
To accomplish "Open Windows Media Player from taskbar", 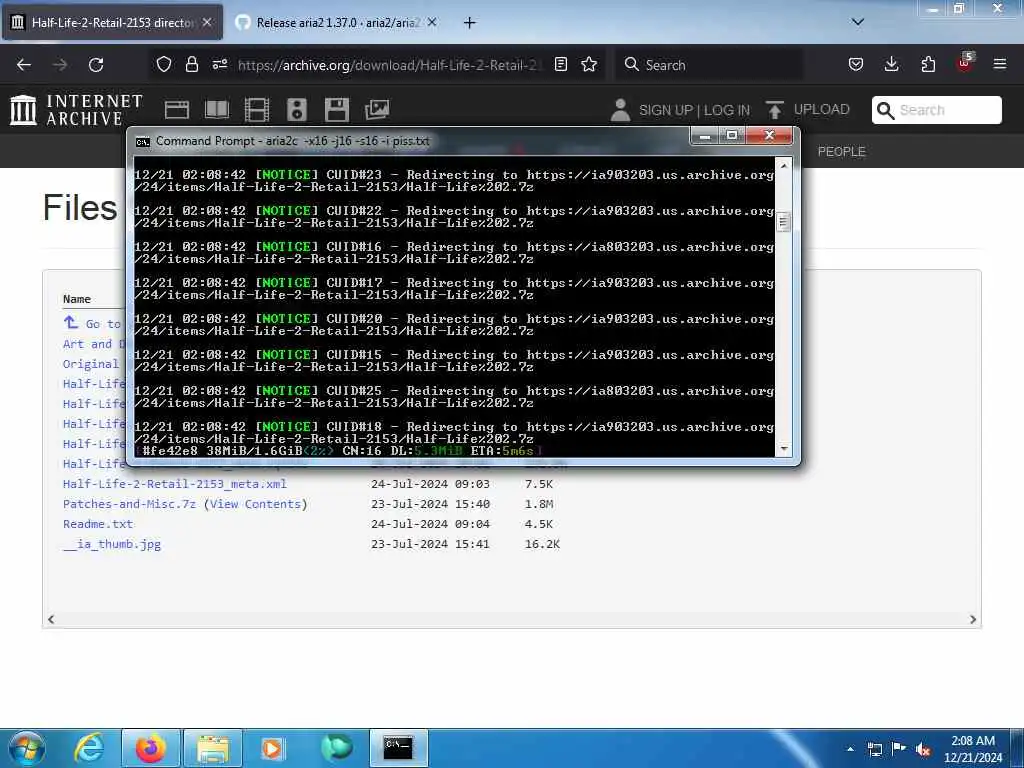I will point(271,748).
